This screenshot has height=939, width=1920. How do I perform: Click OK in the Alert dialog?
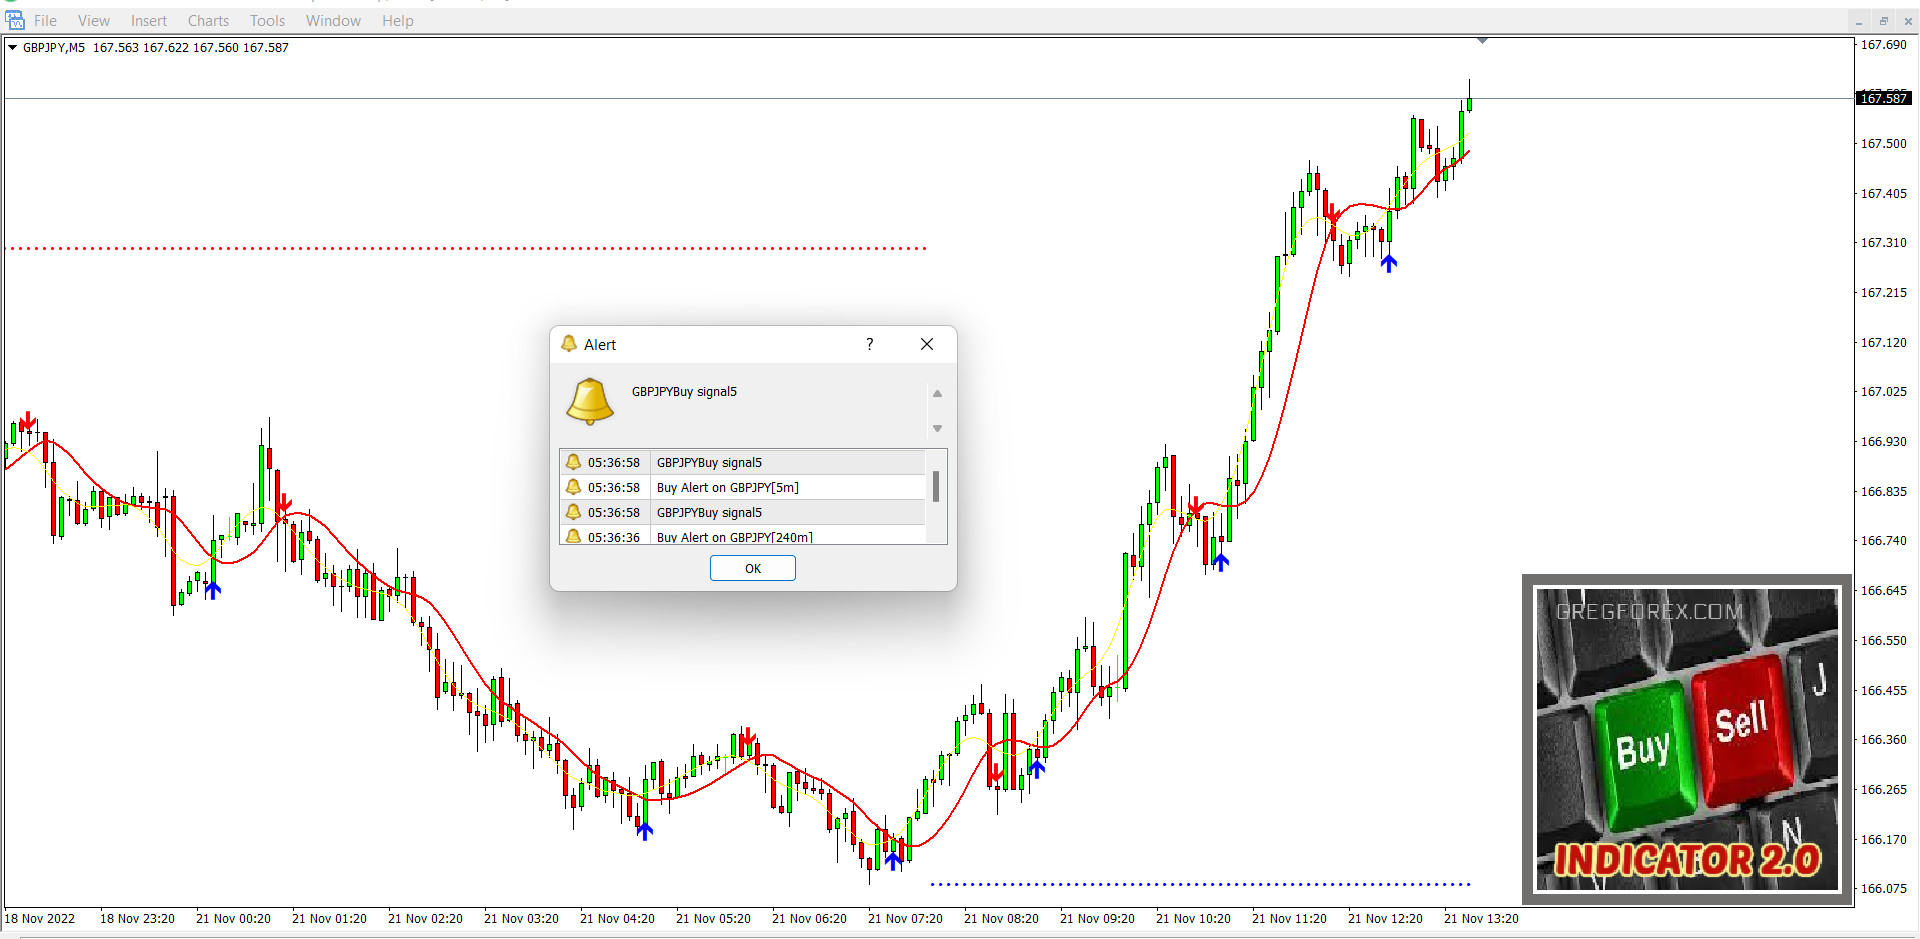pos(752,568)
